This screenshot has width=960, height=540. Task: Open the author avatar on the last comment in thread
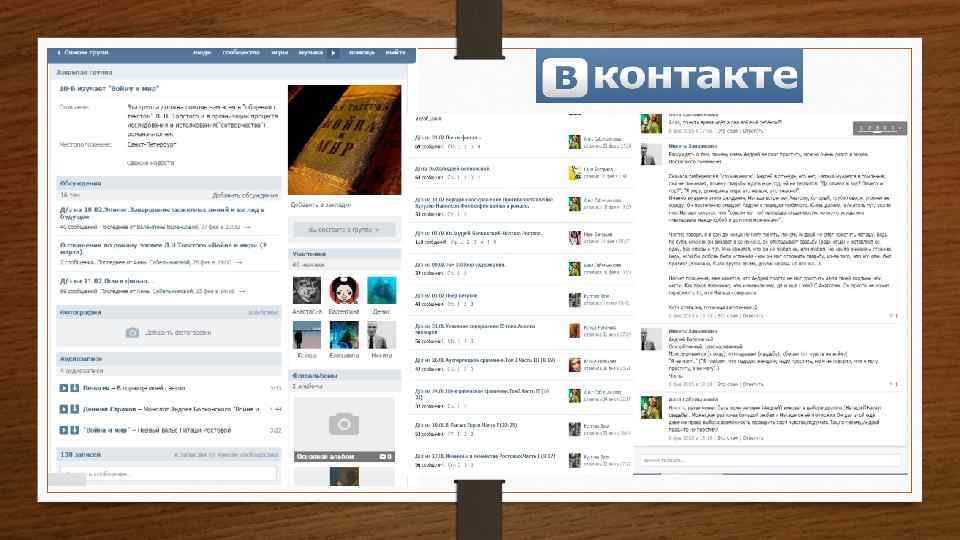pos(651,408)
